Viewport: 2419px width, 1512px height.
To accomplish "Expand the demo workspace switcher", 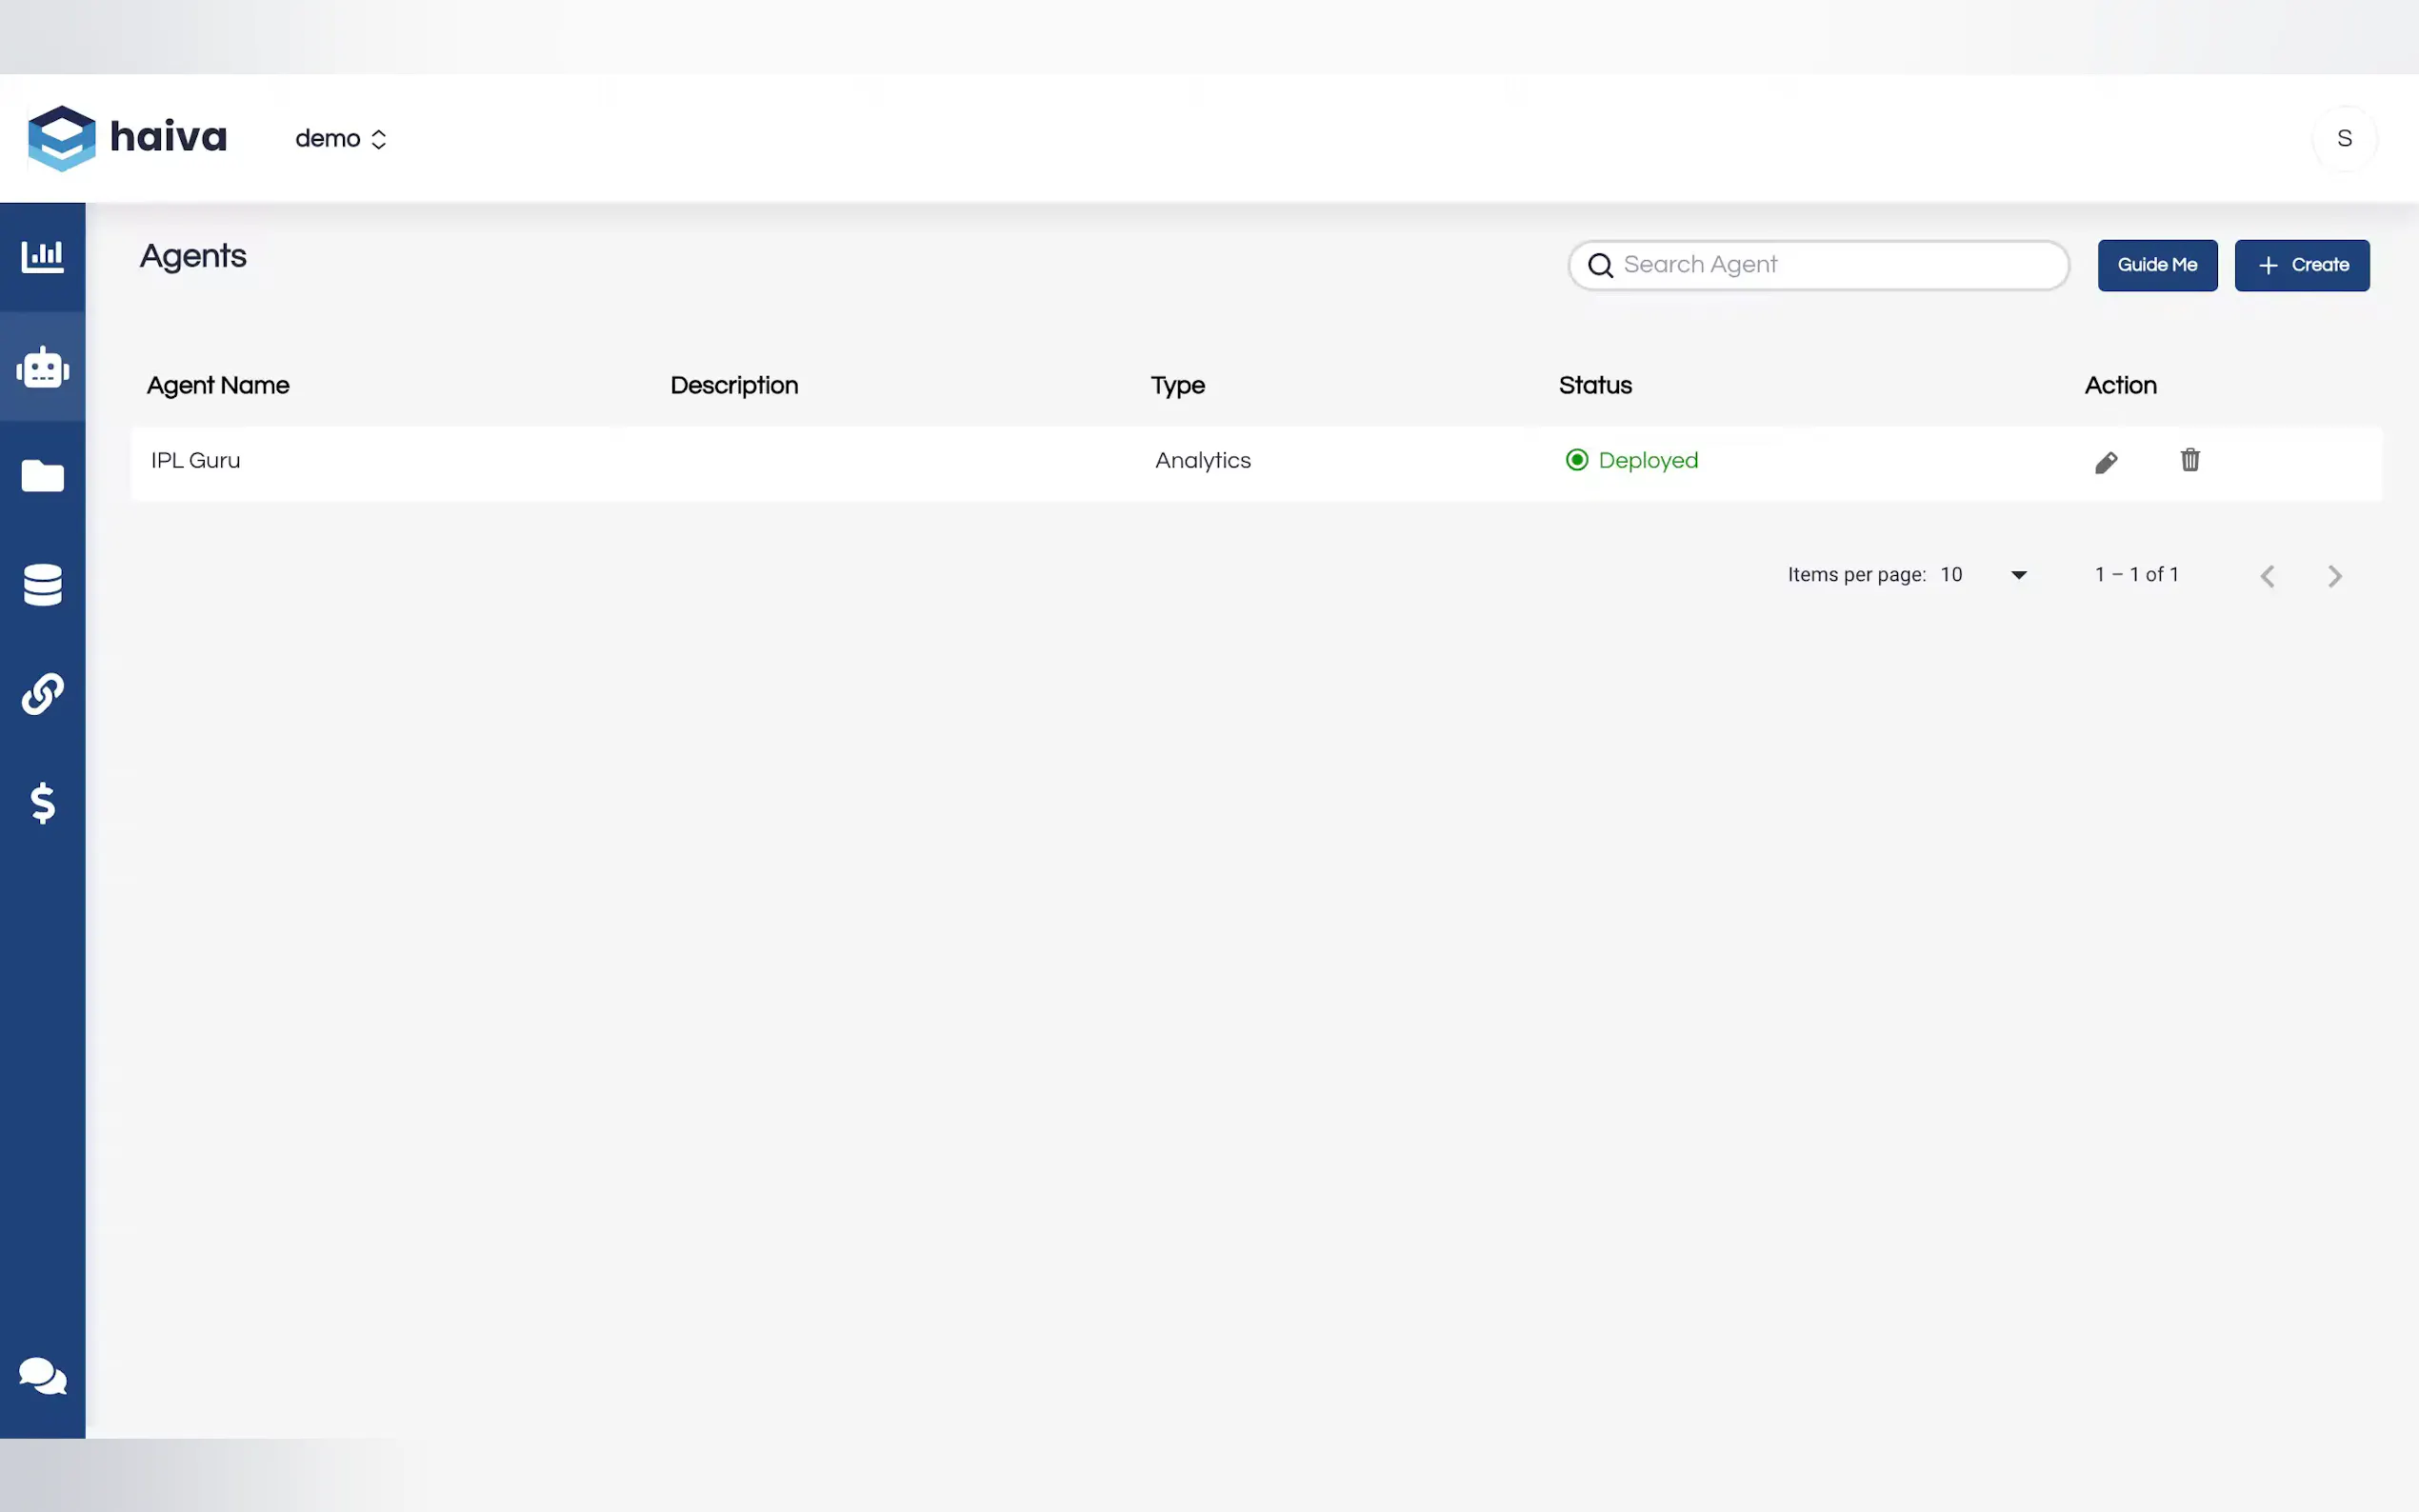I will [x=341, y=139].
